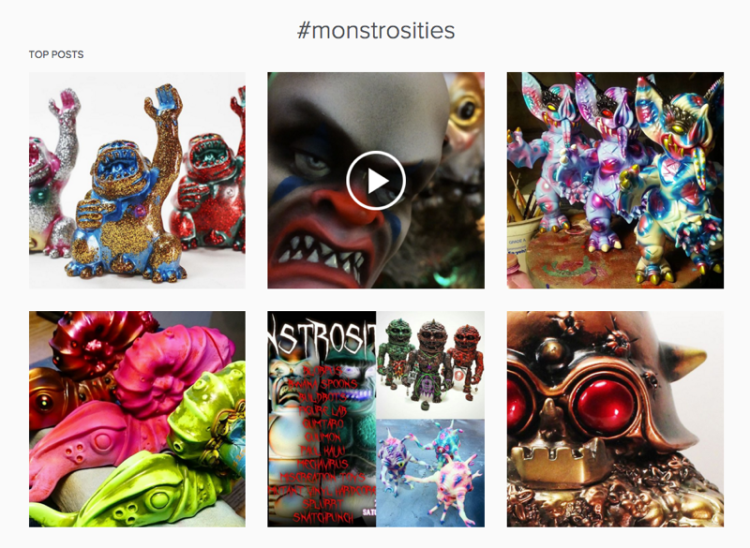Select the three robot monster figures image
This screenshot has height=548, width=750.
pos(430,365)
